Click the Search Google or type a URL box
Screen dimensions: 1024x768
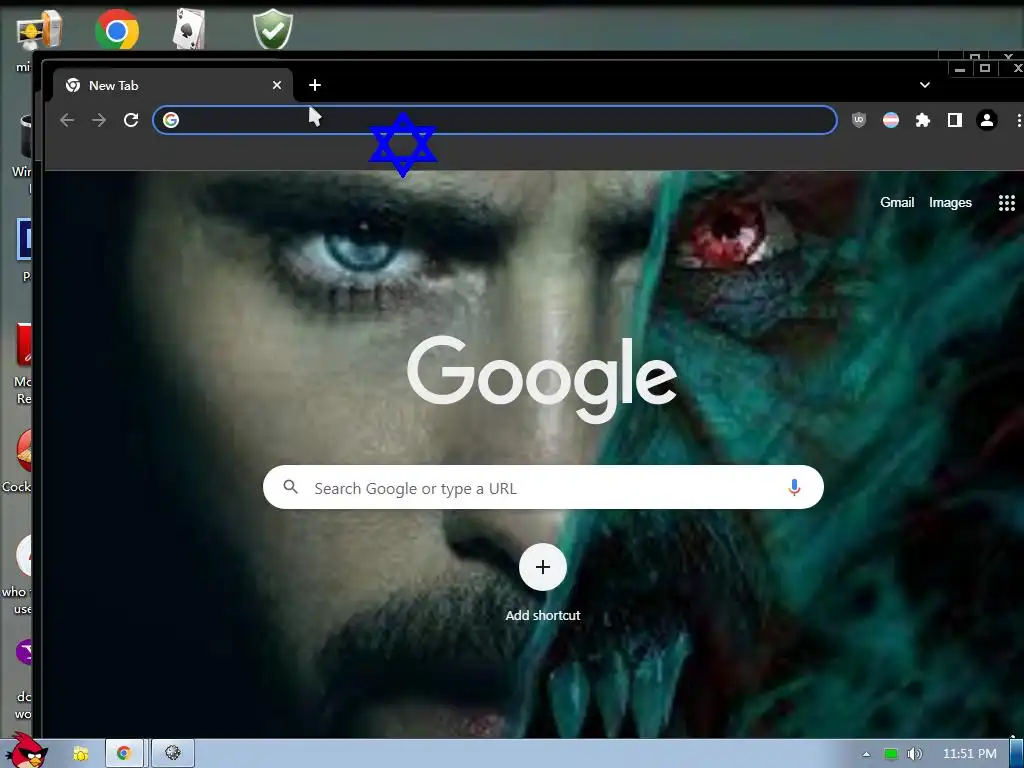[x=543, y=487]
